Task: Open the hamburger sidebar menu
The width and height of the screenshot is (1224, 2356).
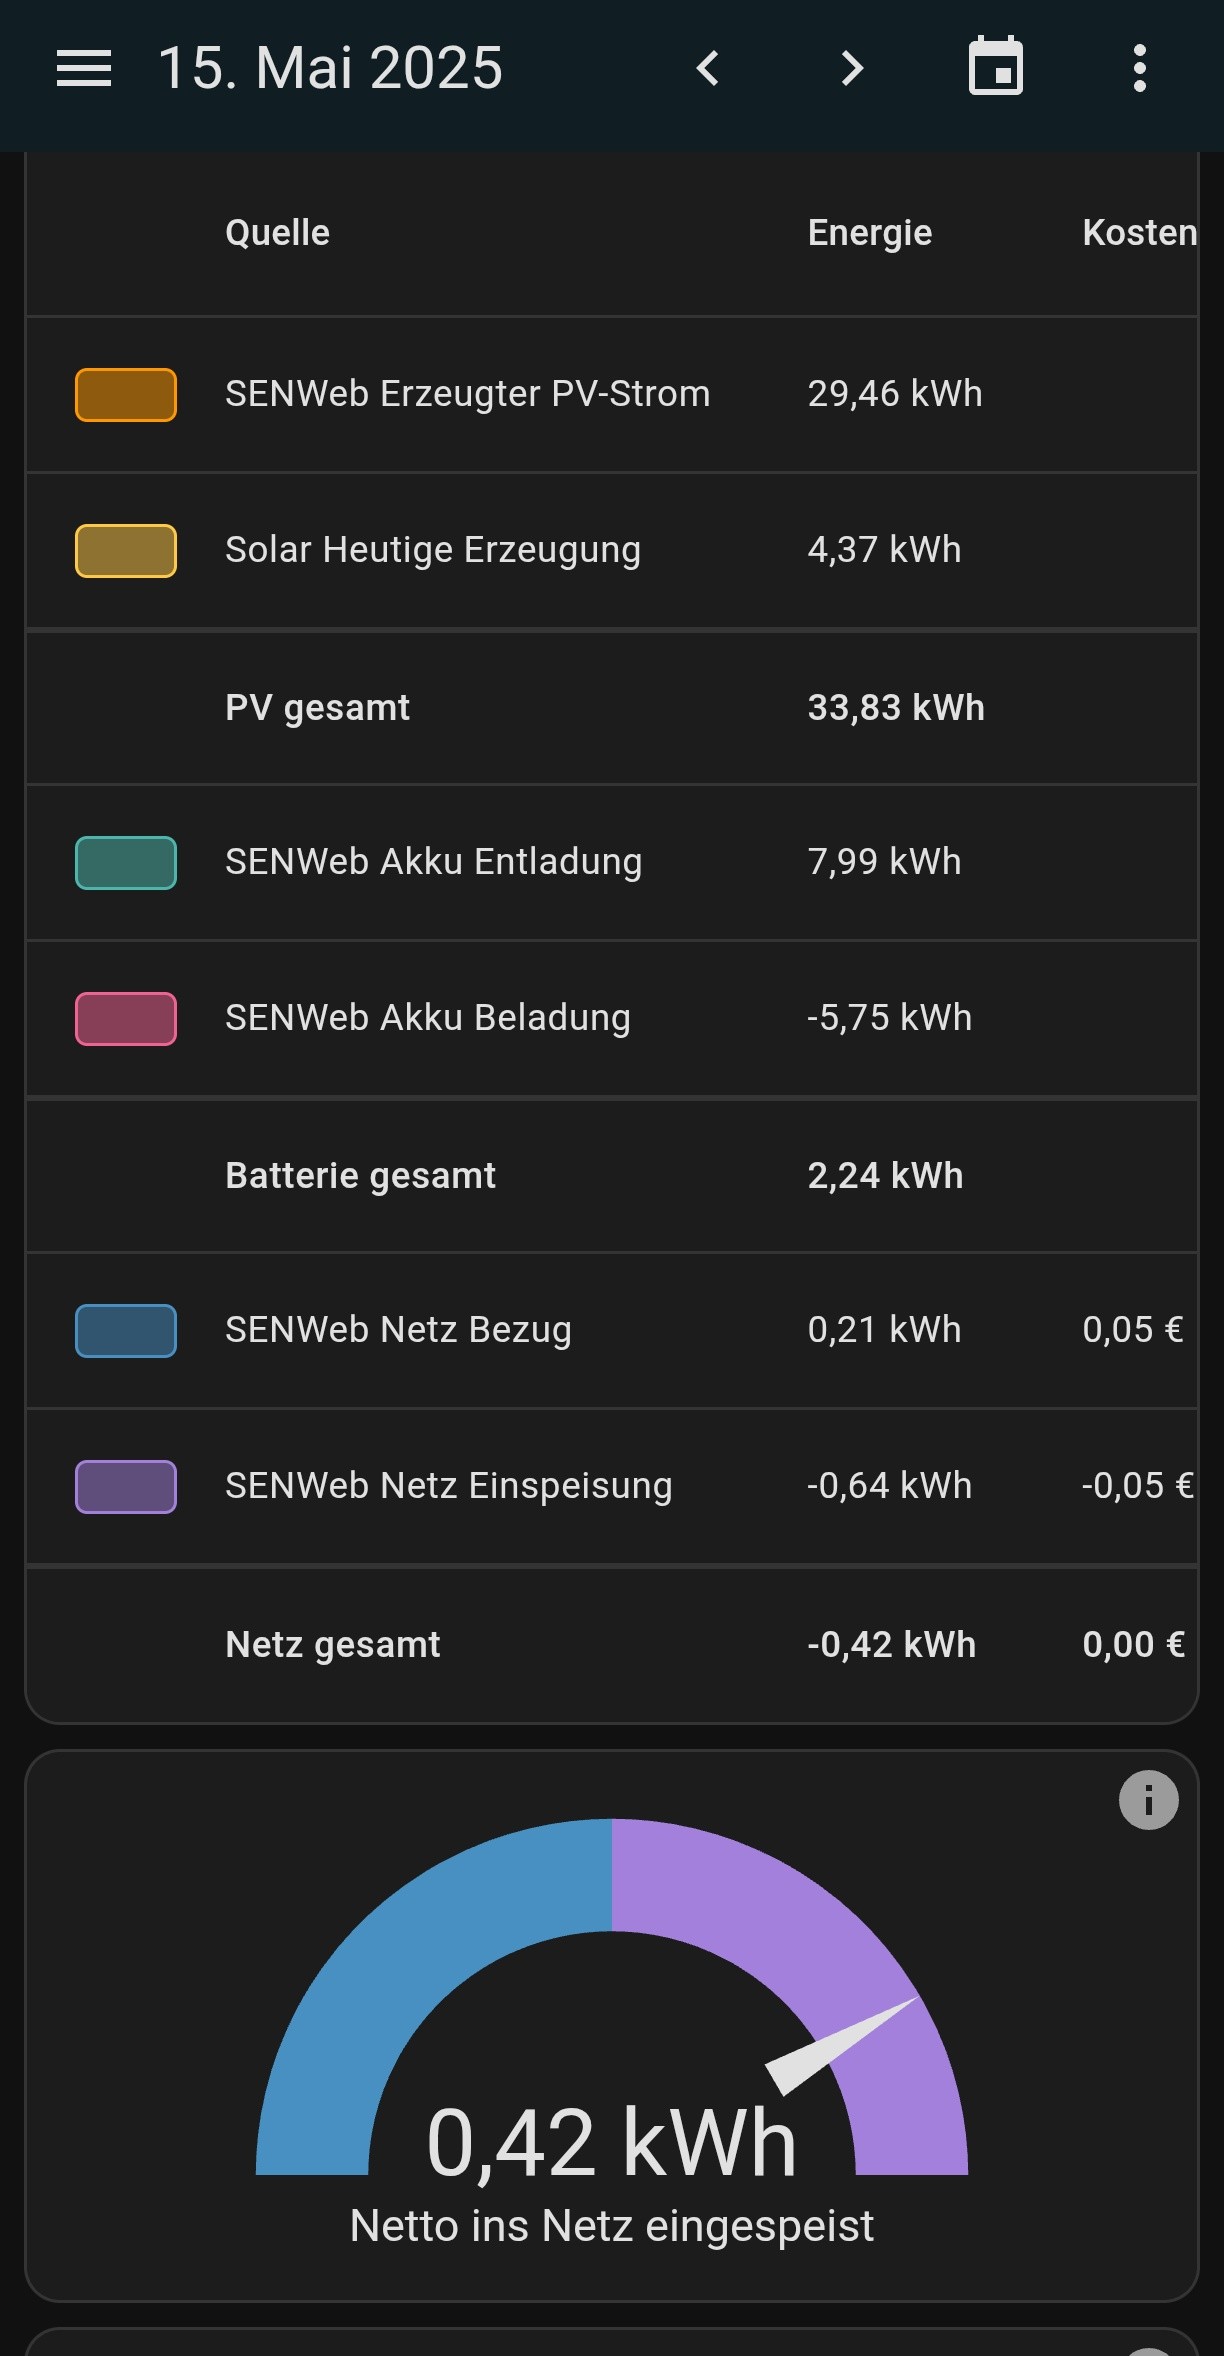Action: coord(84,69)
